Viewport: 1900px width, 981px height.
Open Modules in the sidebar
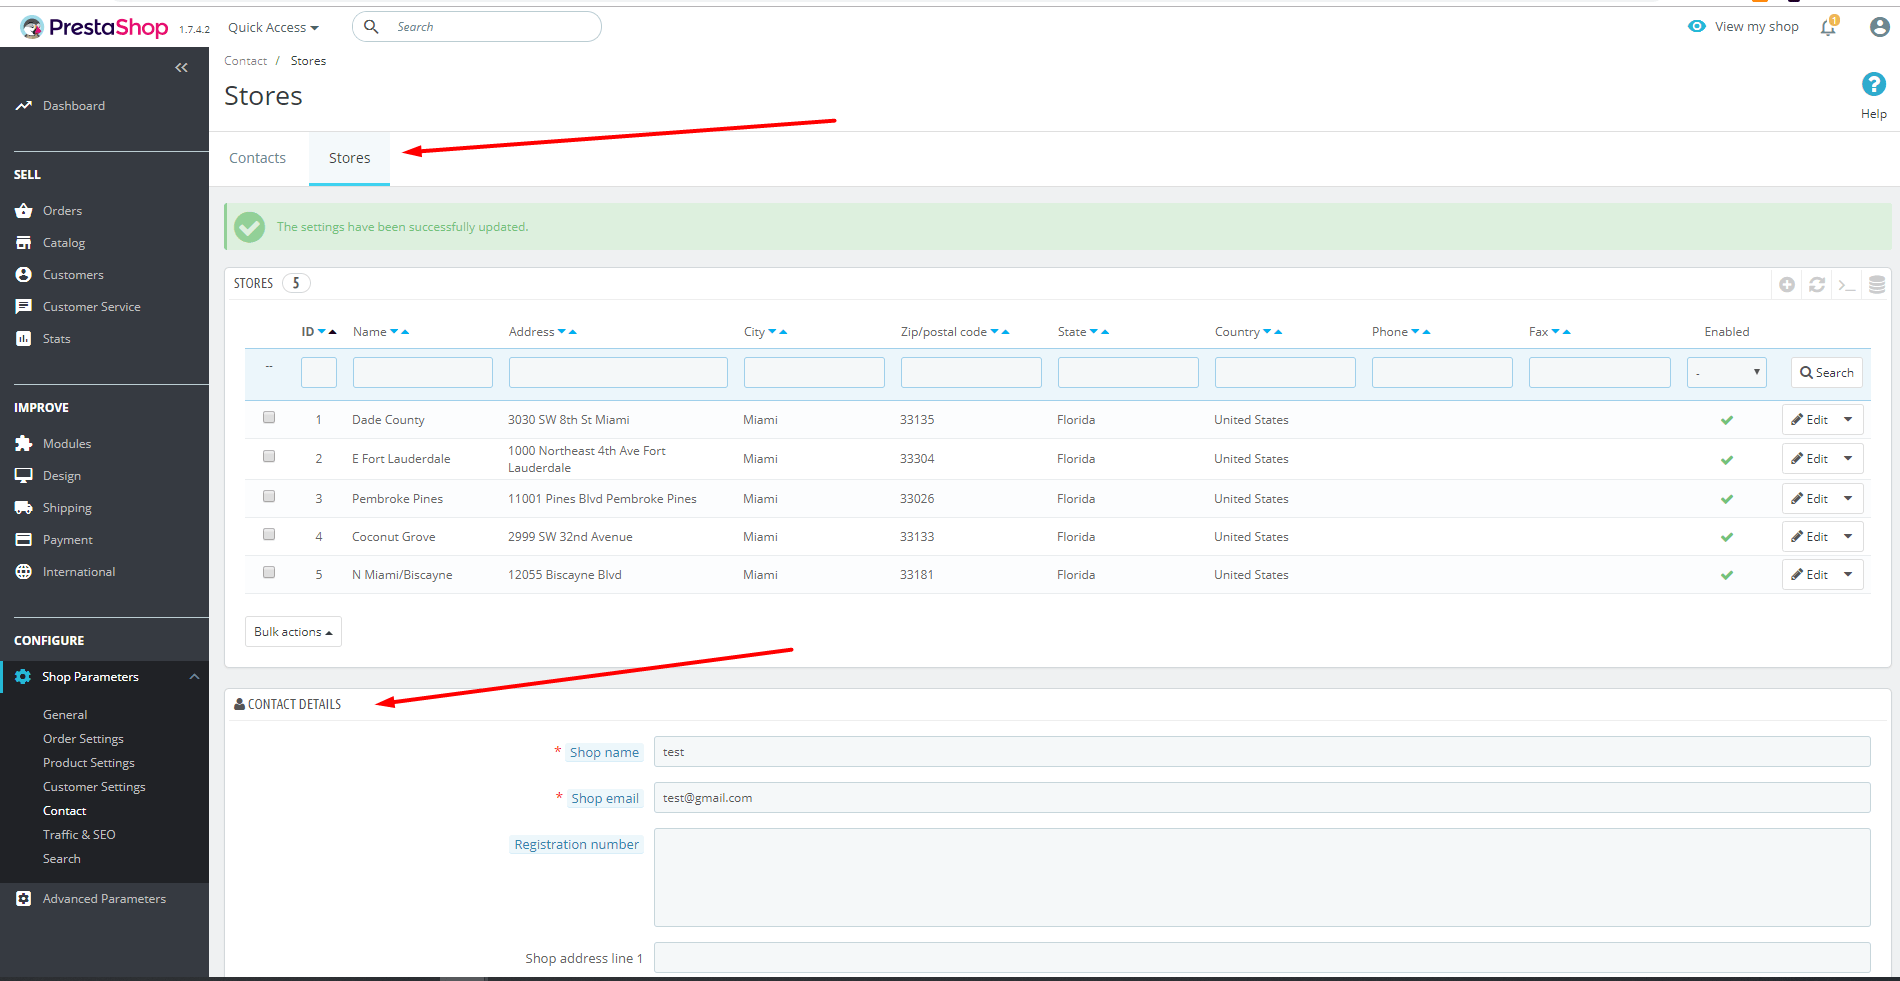click(67, 444)
